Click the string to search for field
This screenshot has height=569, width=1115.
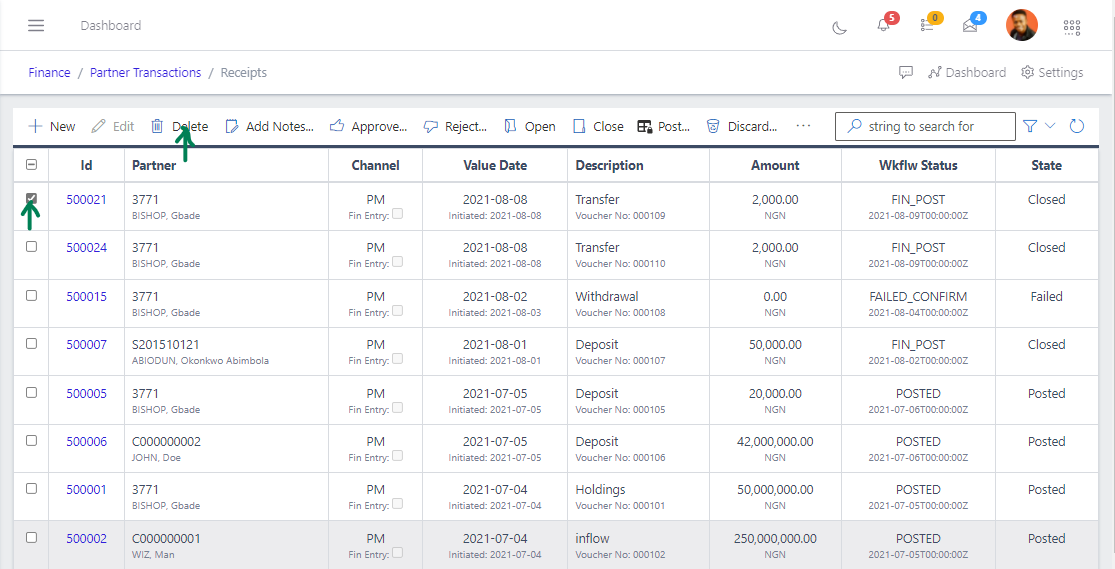point(925,126)
